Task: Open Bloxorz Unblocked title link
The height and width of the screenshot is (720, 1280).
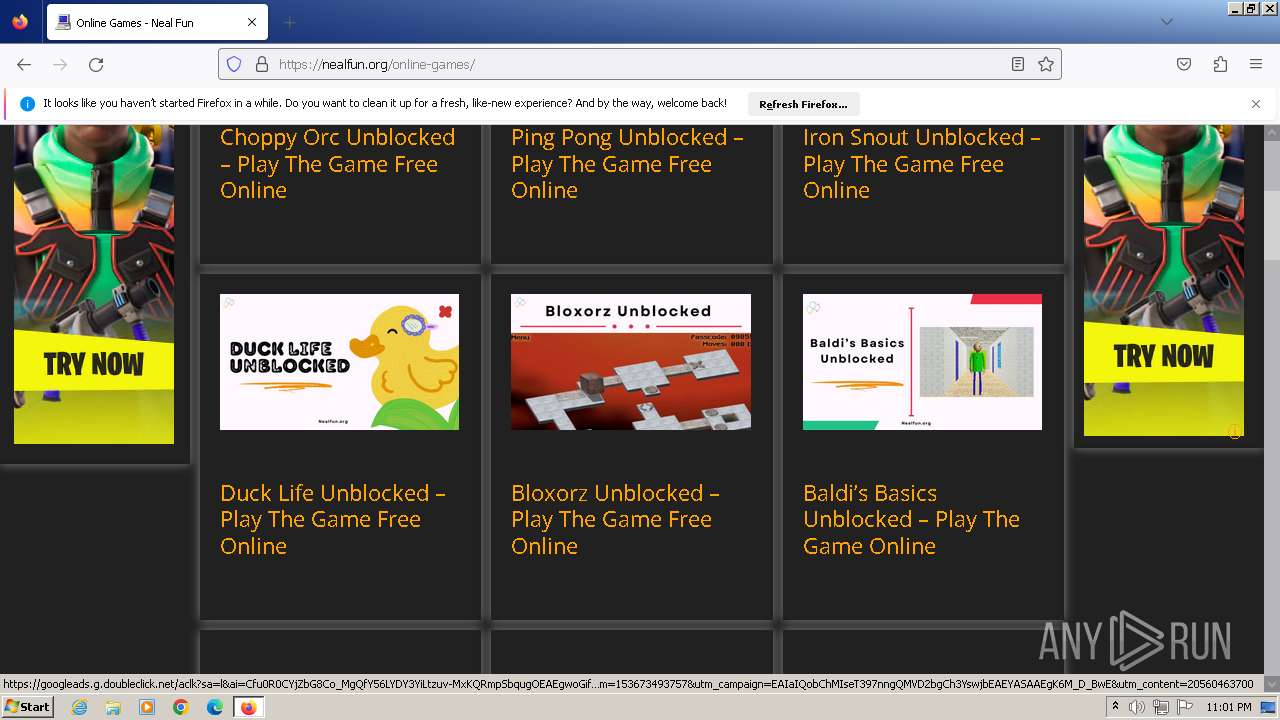Action: [615, 519]
